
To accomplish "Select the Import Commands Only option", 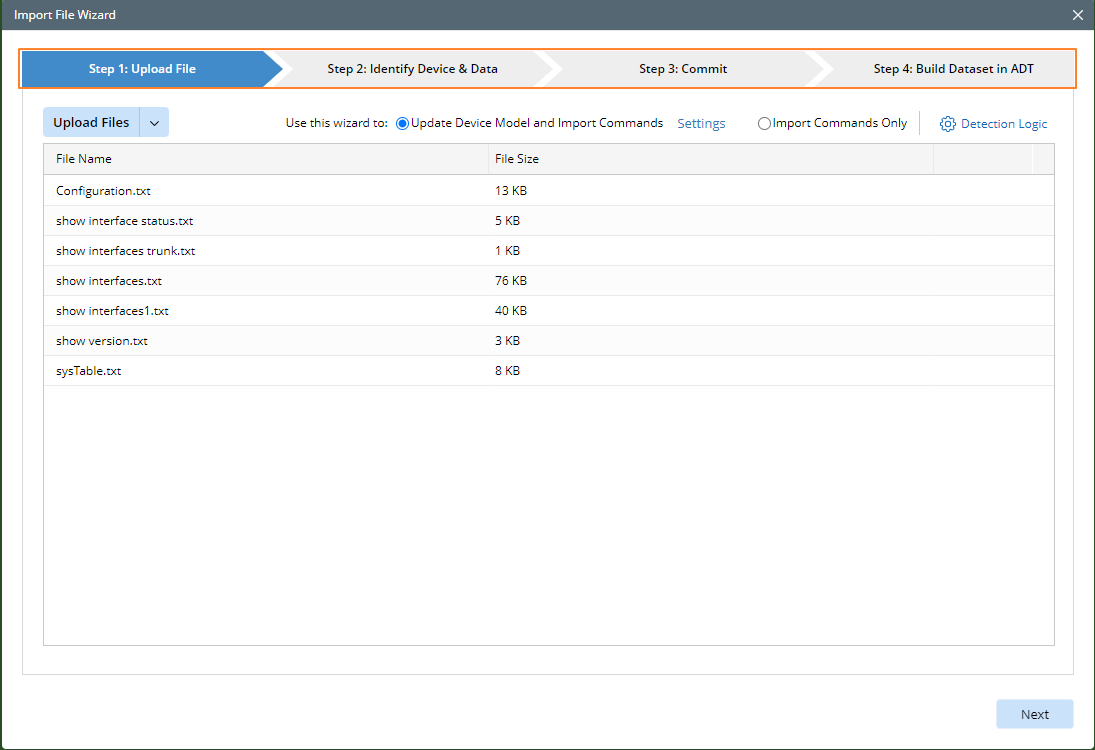I will pos(764,123).
